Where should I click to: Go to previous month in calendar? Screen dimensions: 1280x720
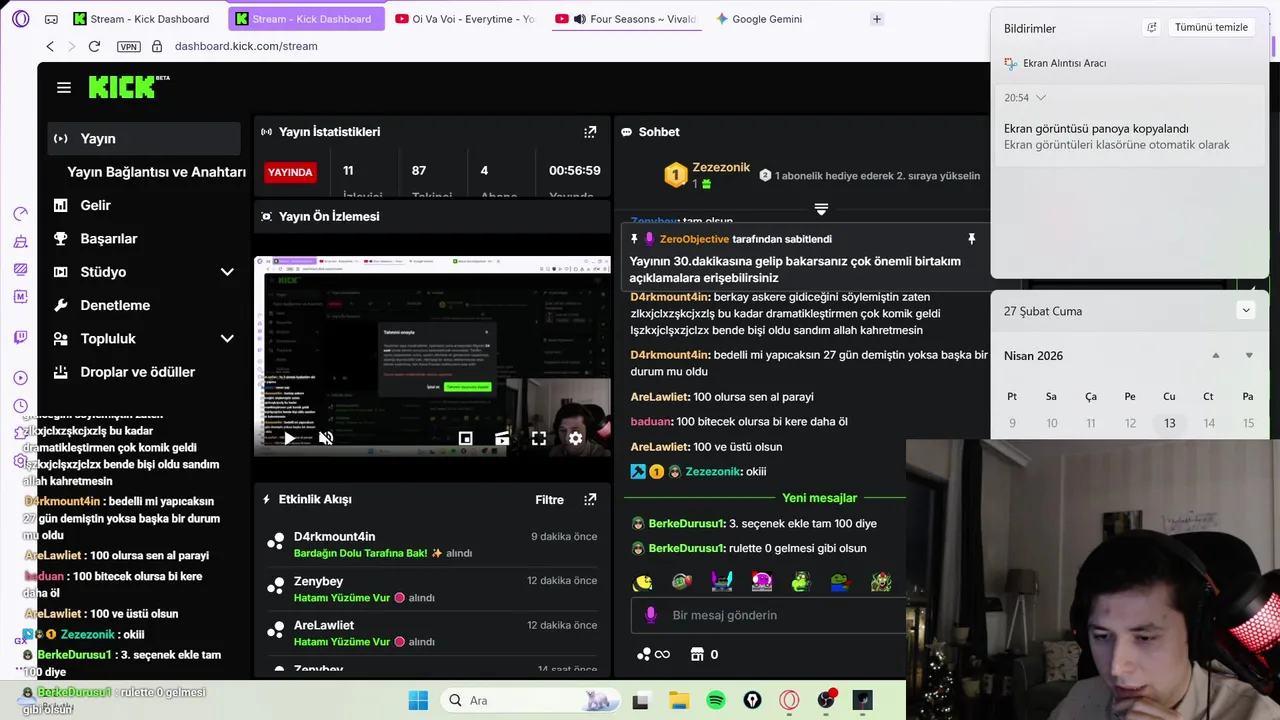pyautogui.click(x=1216, y=356)
